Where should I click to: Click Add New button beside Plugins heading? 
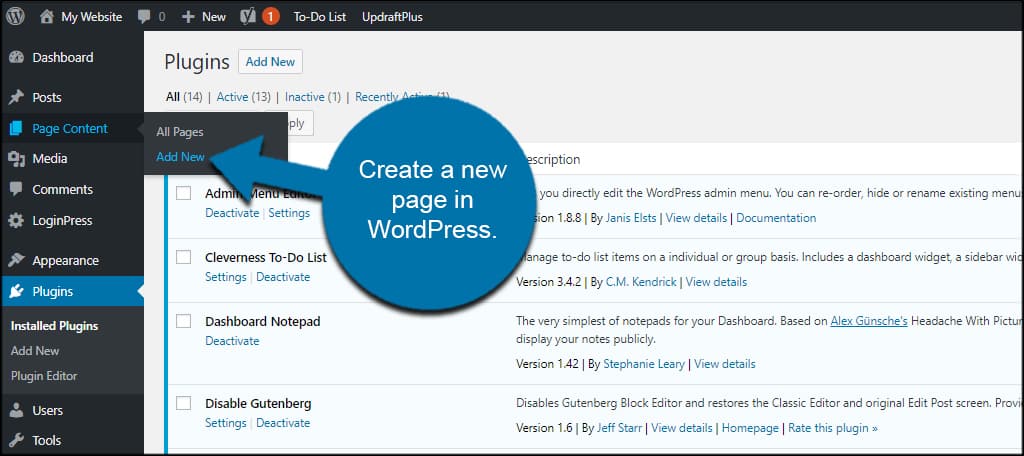(x=270, y=61)
